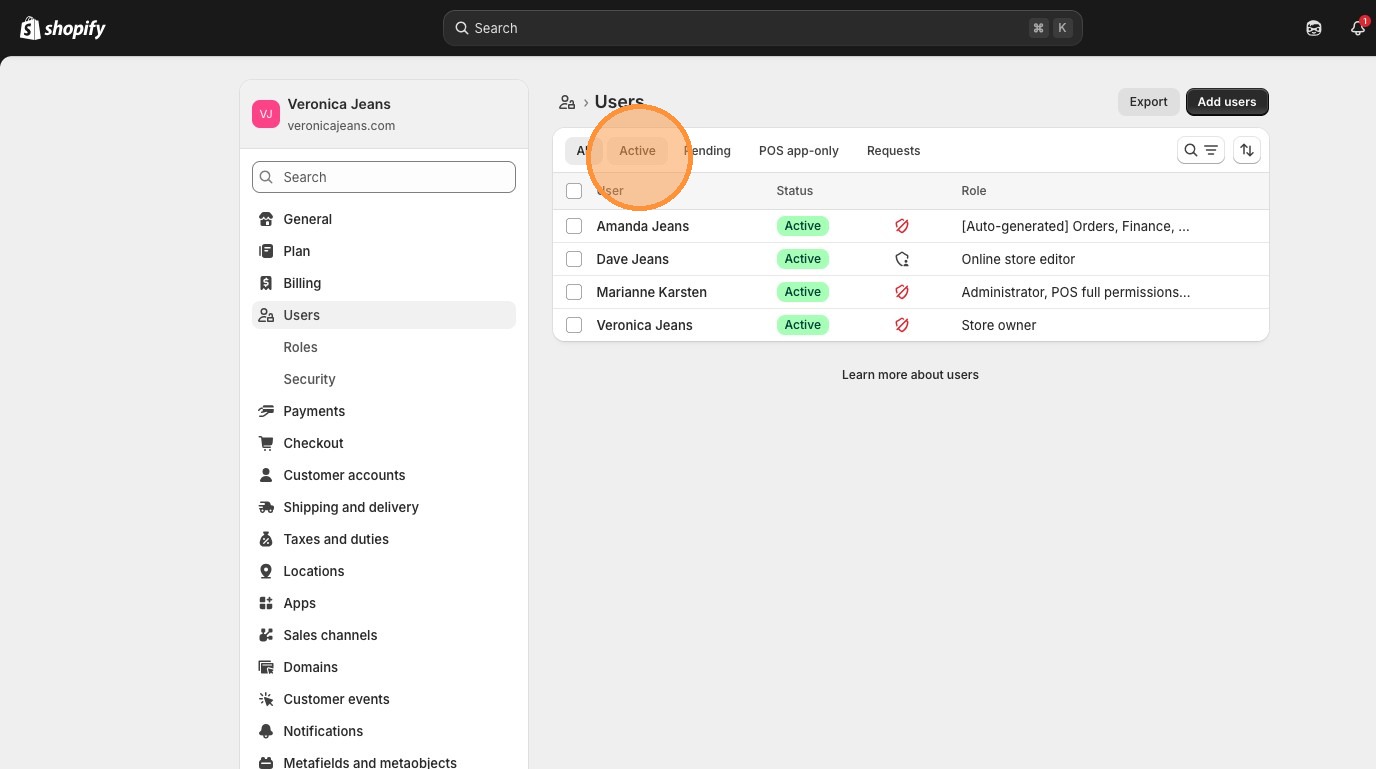Click the Customer events icon

tap(266, 699)
